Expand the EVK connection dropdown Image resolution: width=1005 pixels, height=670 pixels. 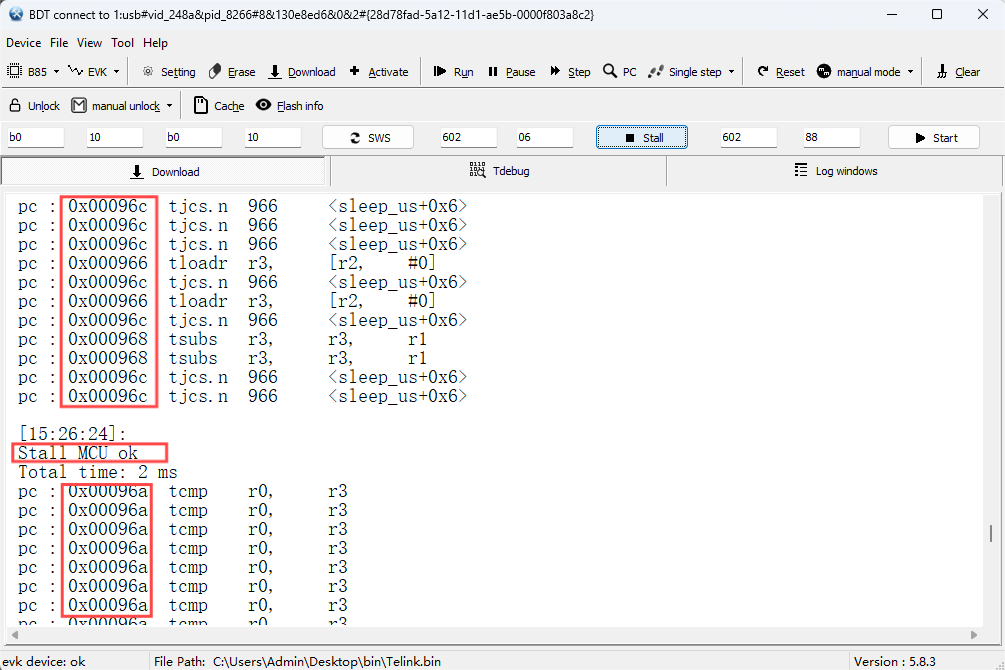tap(117, 72)
